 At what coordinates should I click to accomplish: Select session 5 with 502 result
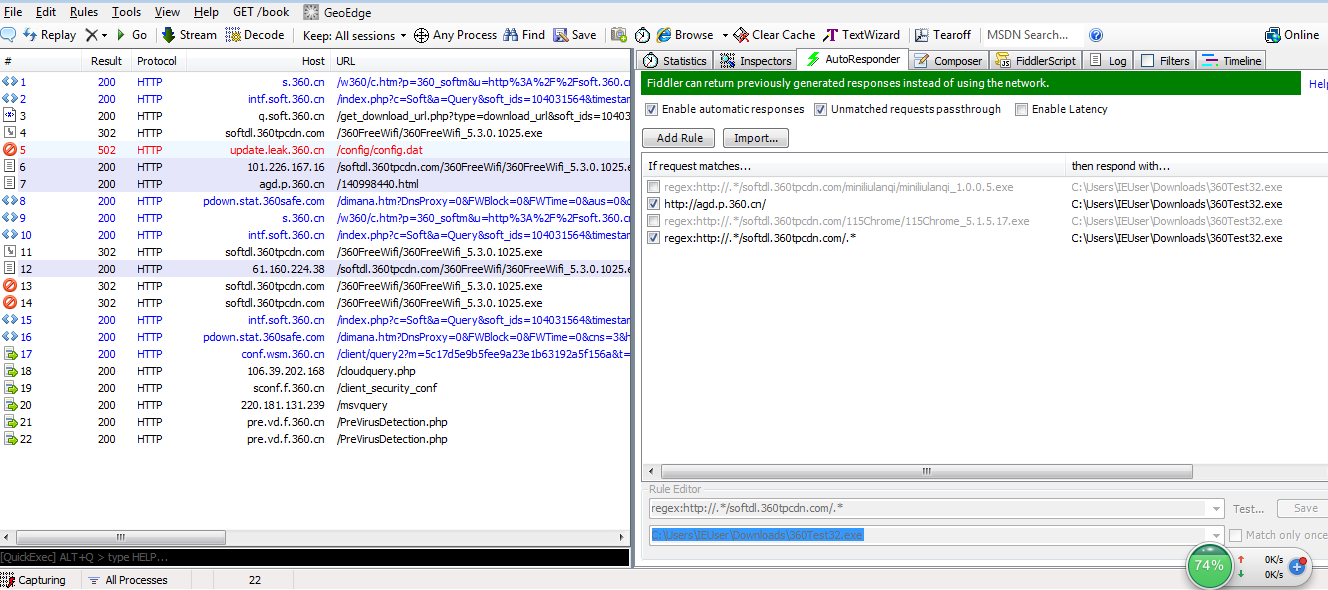coord(315,150)
